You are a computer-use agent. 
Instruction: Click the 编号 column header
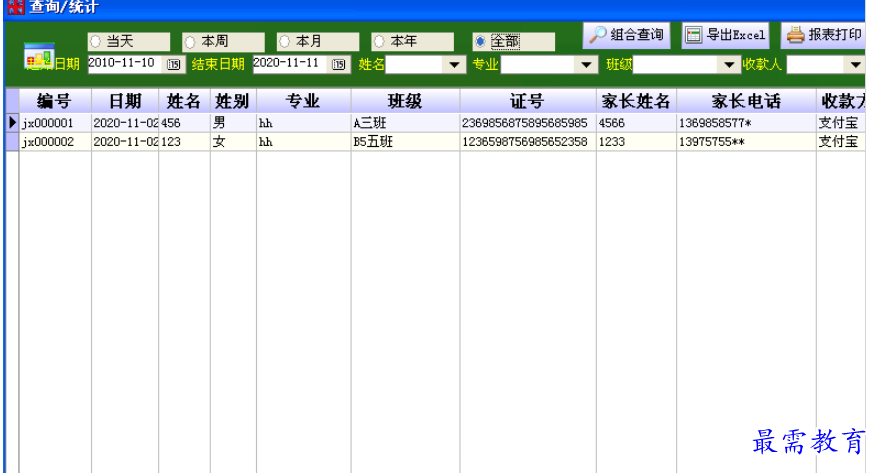coord(54,101)
